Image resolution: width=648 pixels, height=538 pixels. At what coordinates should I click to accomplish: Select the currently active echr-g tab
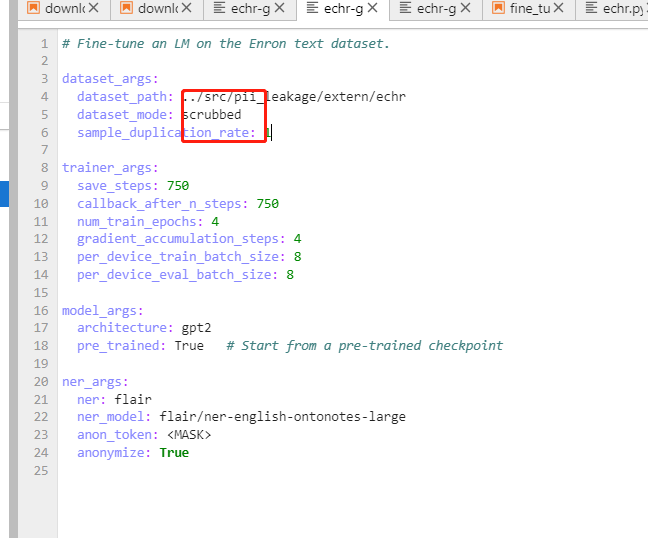click(343, 8)
